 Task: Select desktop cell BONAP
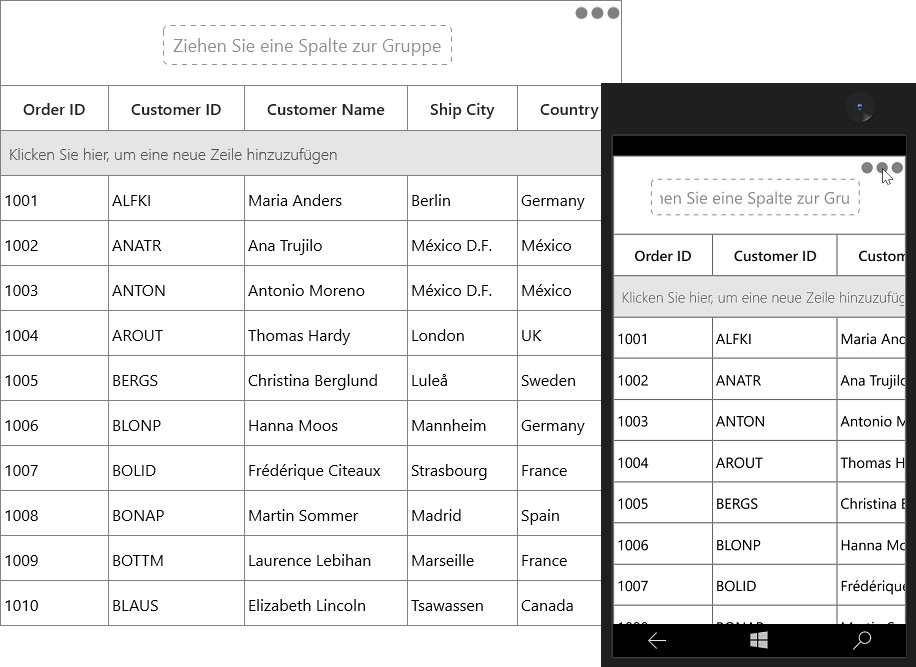pos(176,515)
